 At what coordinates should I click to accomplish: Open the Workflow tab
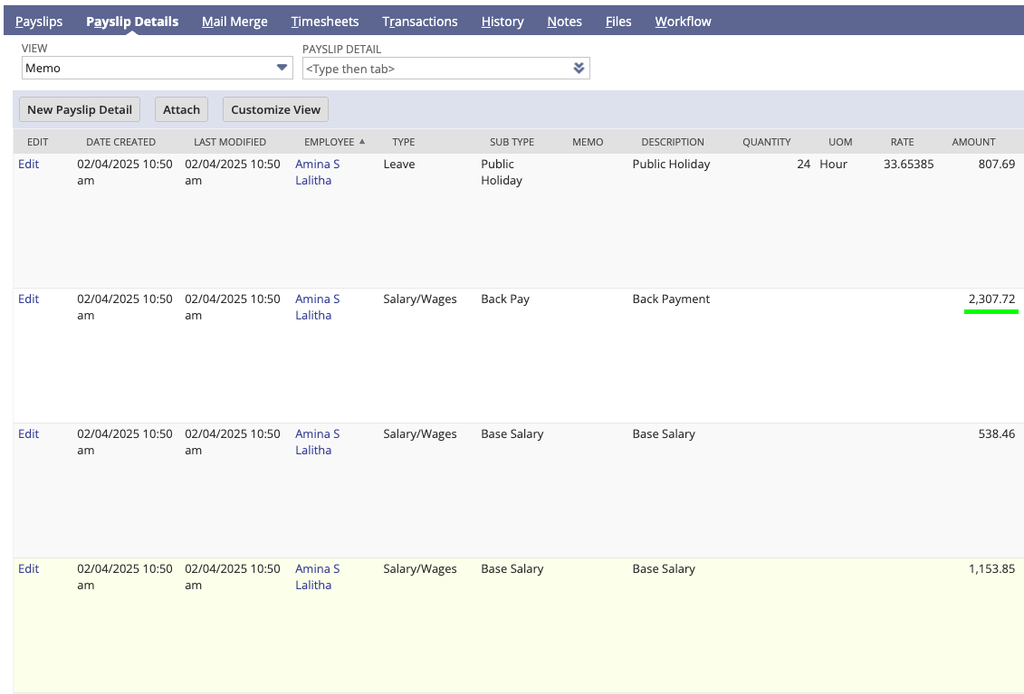(683, 22)
